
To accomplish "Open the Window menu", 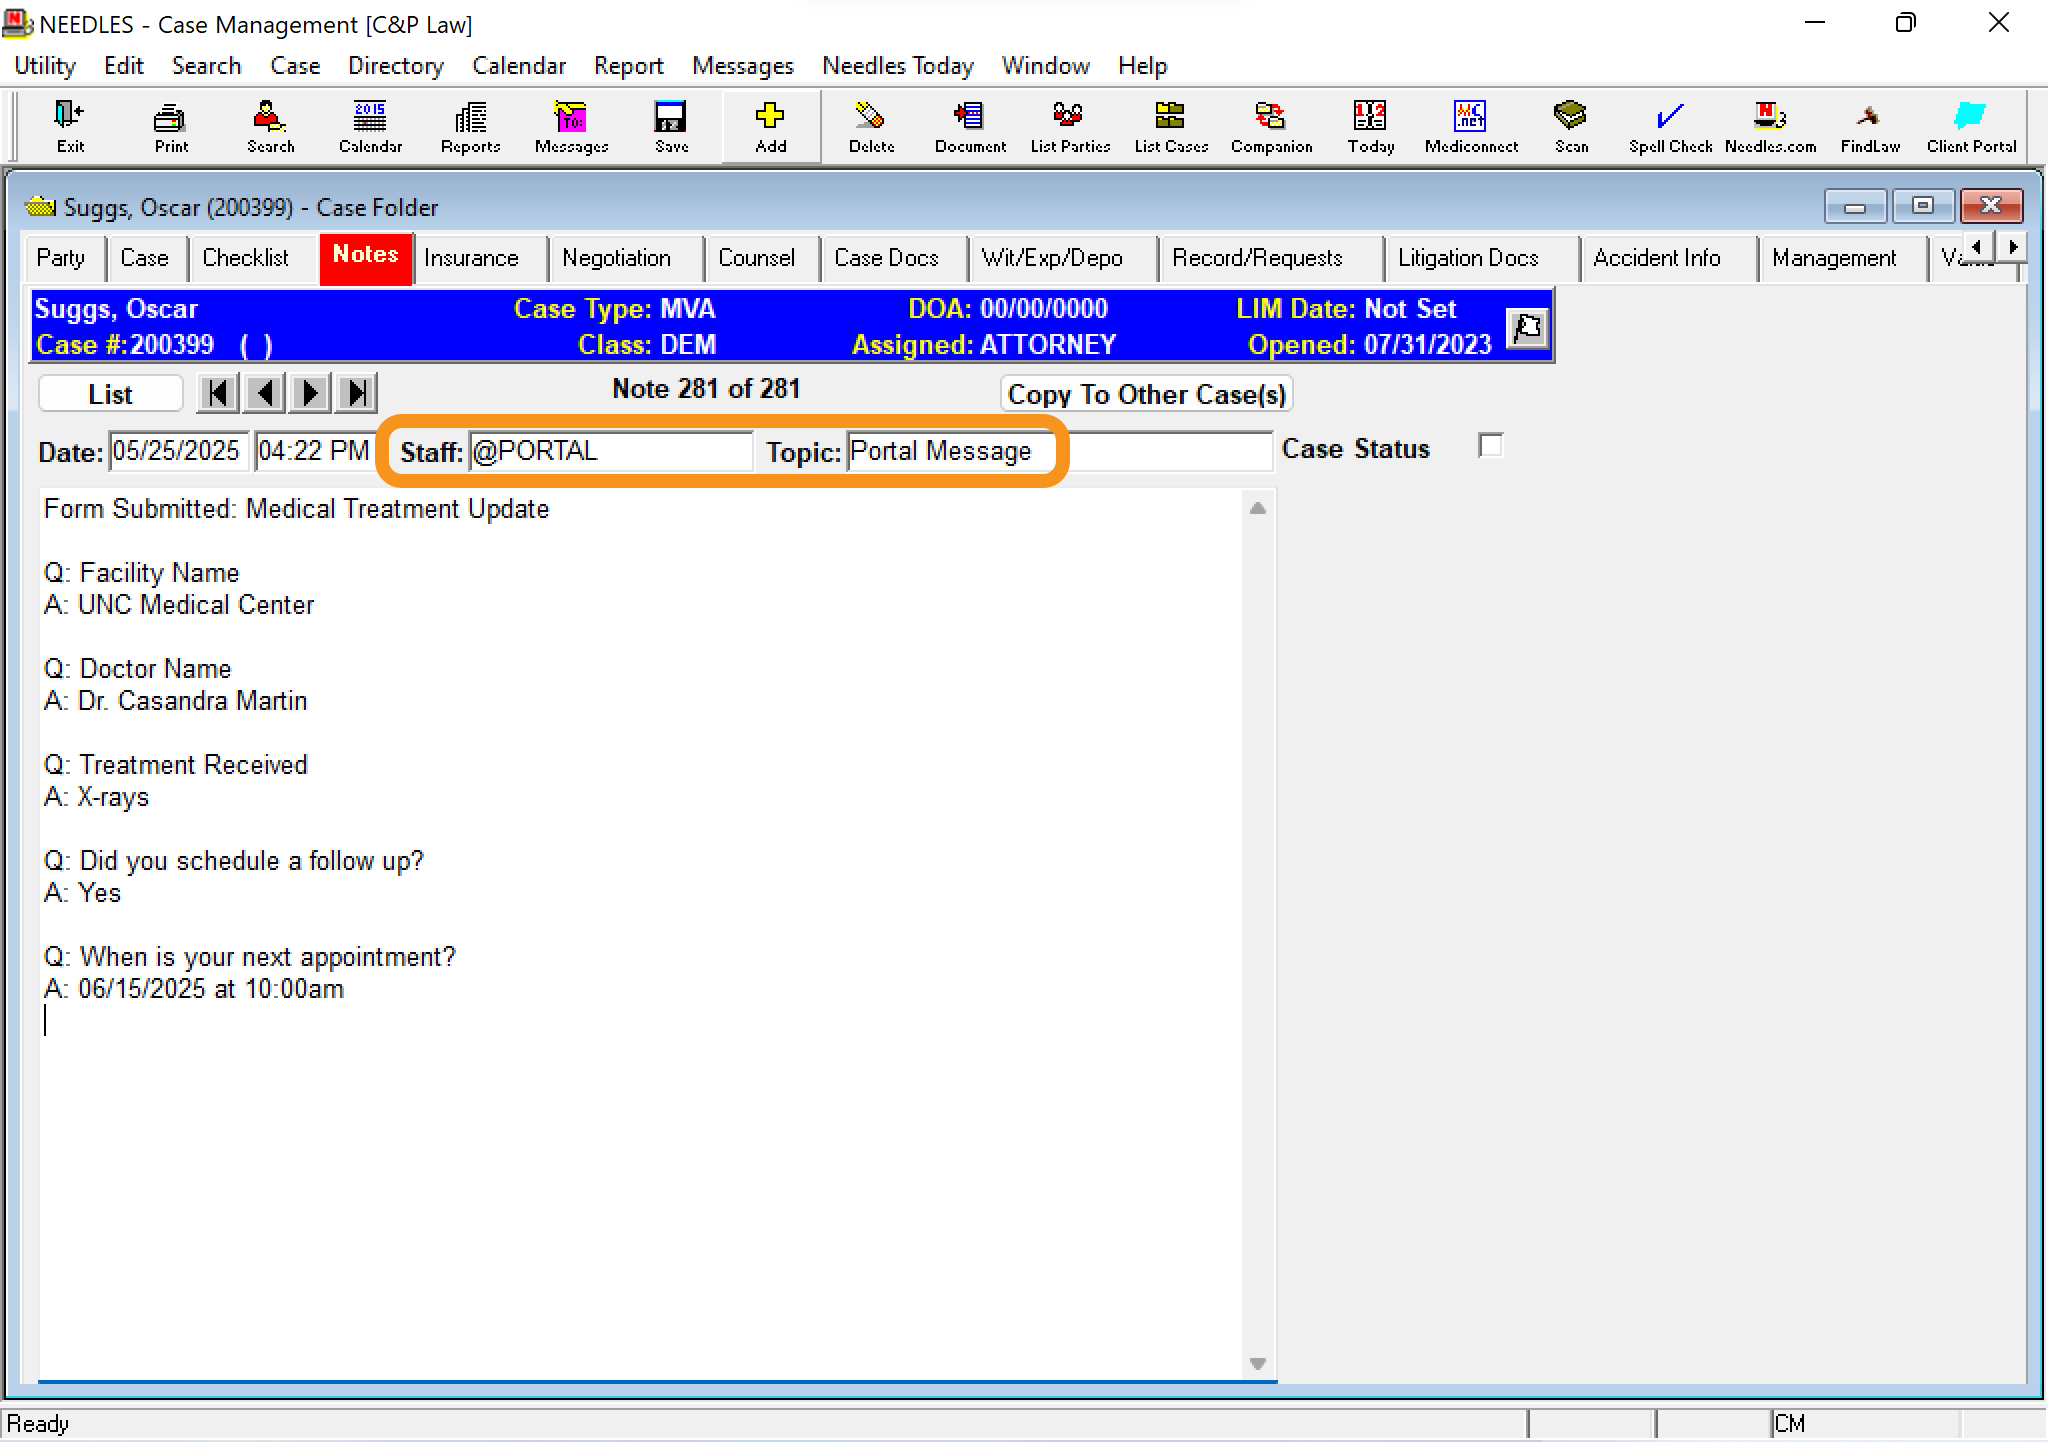I will 1046,66.
